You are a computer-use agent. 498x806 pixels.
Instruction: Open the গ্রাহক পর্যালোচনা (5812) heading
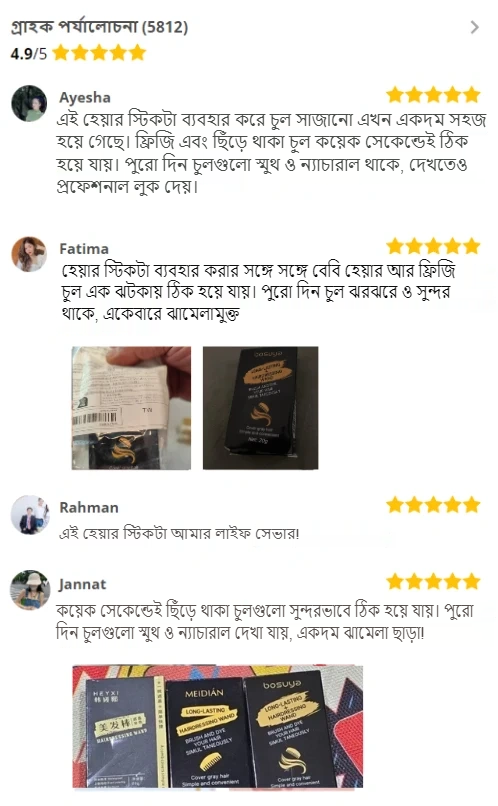(x=99, y=26)
